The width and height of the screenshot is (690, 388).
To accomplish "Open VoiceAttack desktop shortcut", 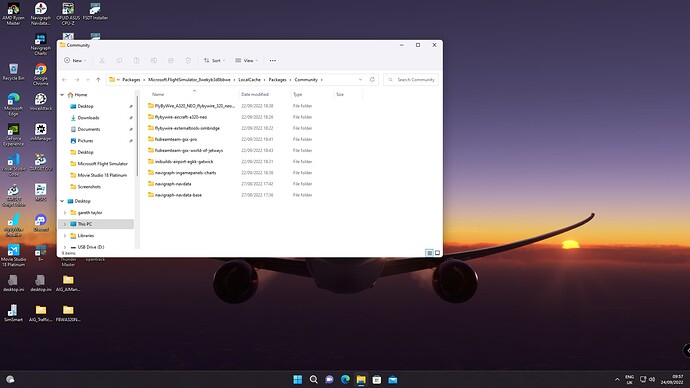I will point(41,102).
